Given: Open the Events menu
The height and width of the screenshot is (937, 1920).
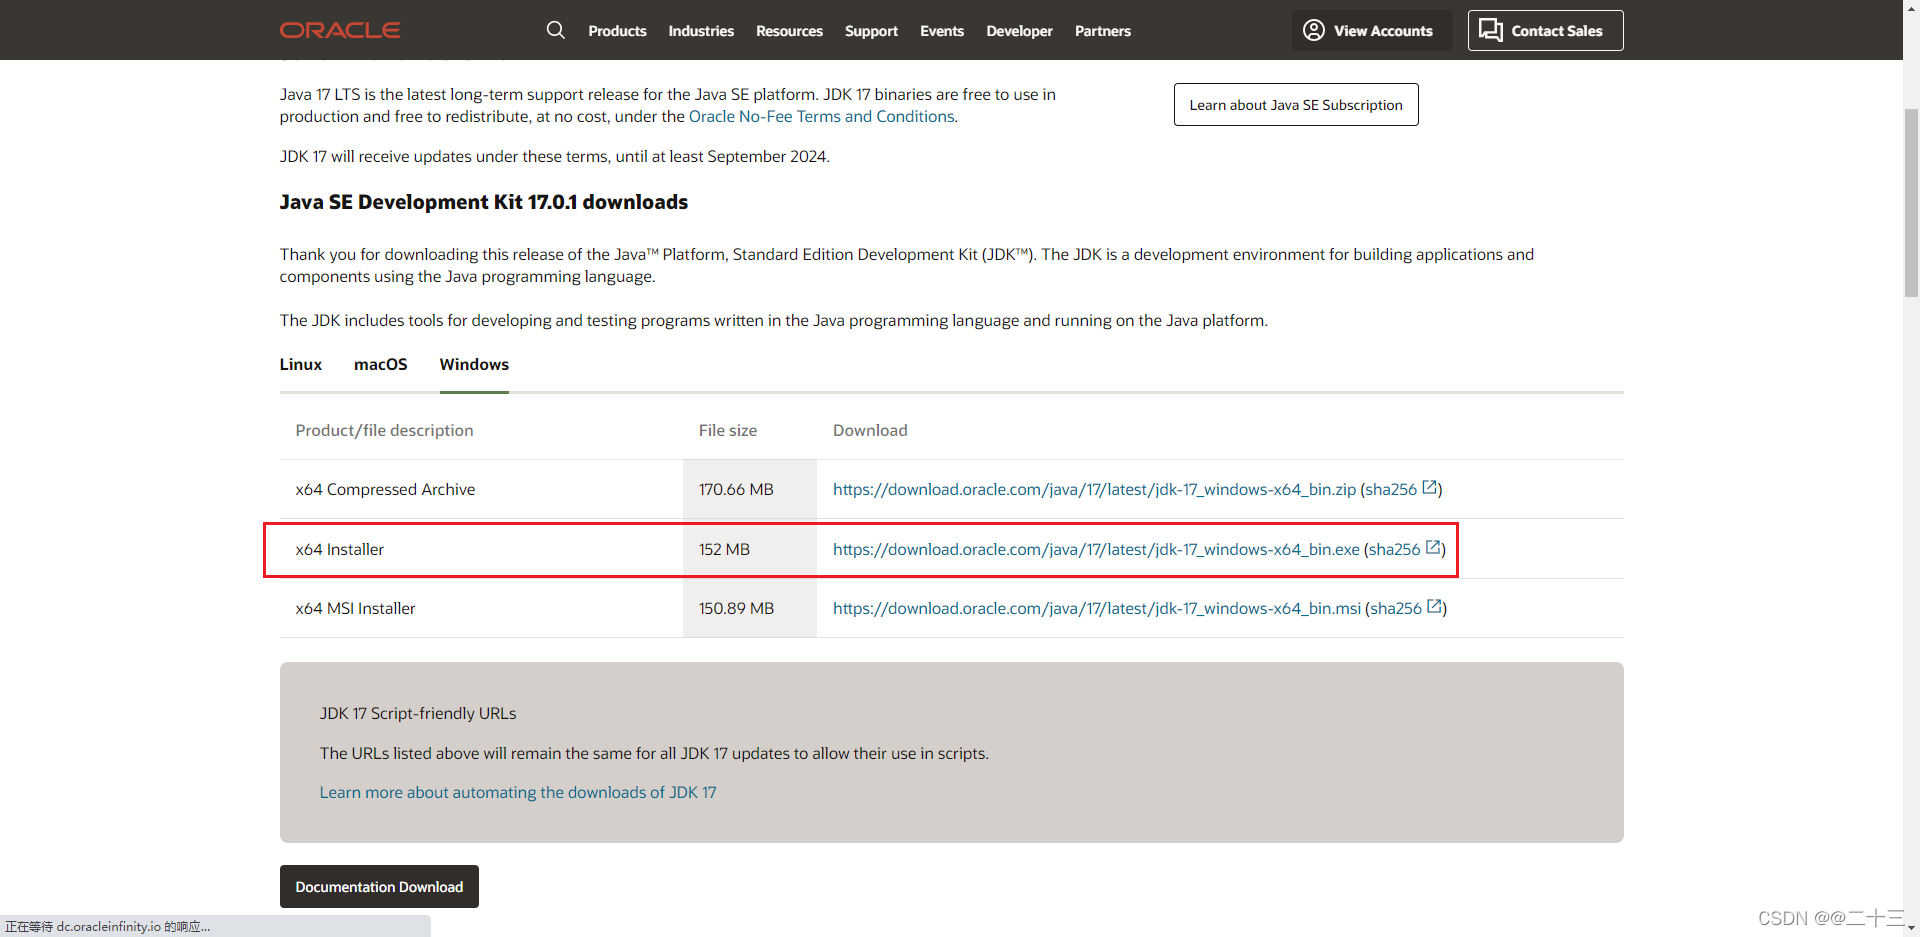Looking at the screenshot, I should tap(942, 31).
